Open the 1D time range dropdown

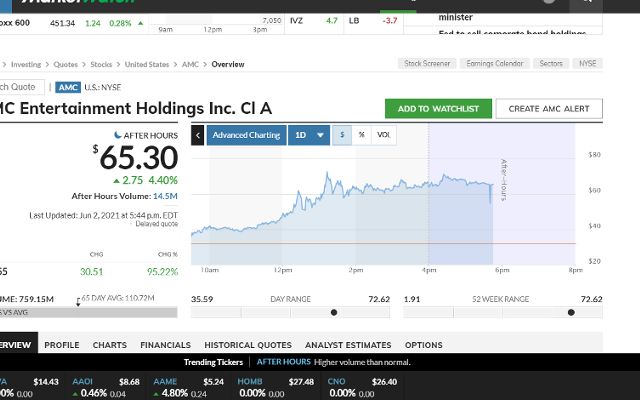(x=309, y=135)
